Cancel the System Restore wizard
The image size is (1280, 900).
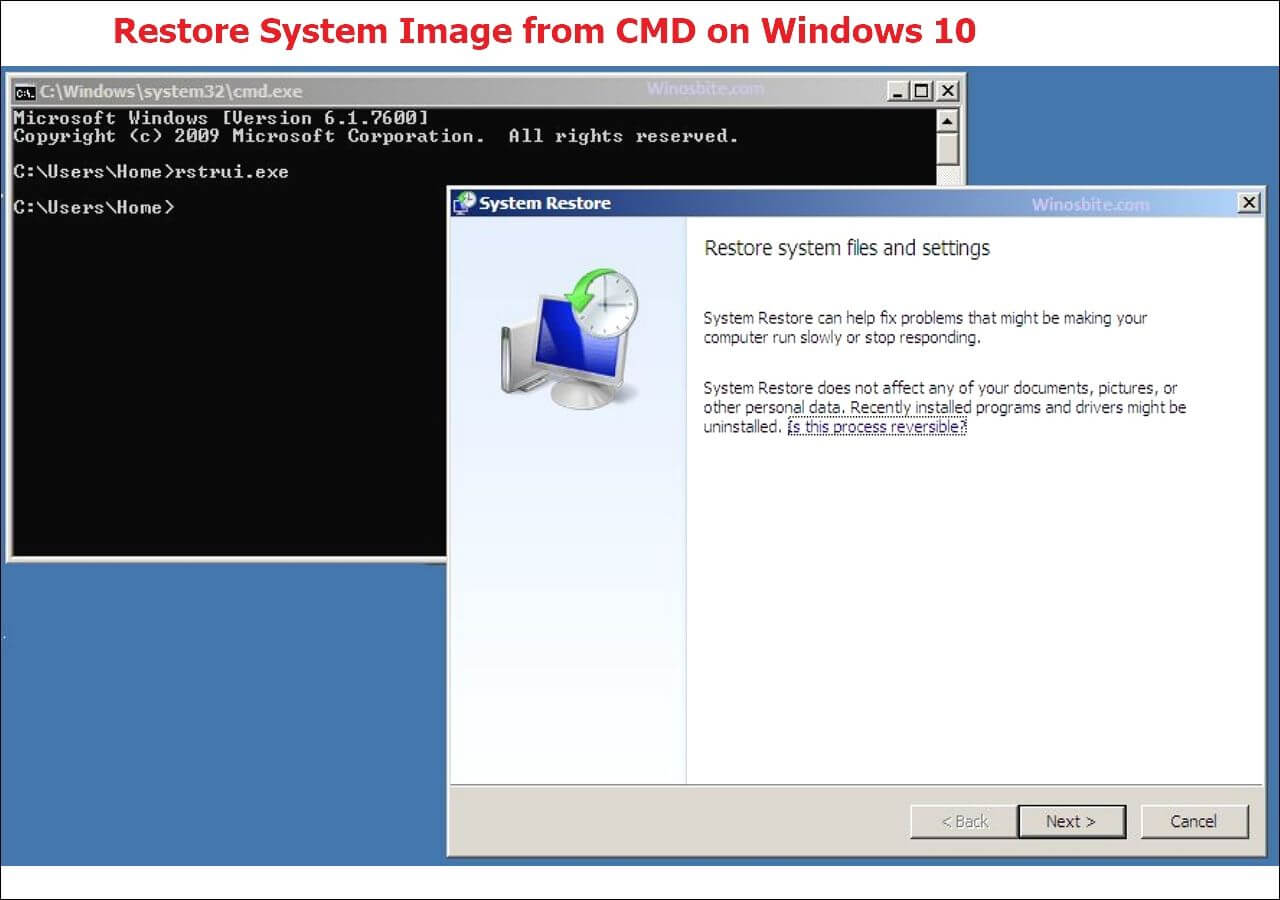(x=1194, y=821)
